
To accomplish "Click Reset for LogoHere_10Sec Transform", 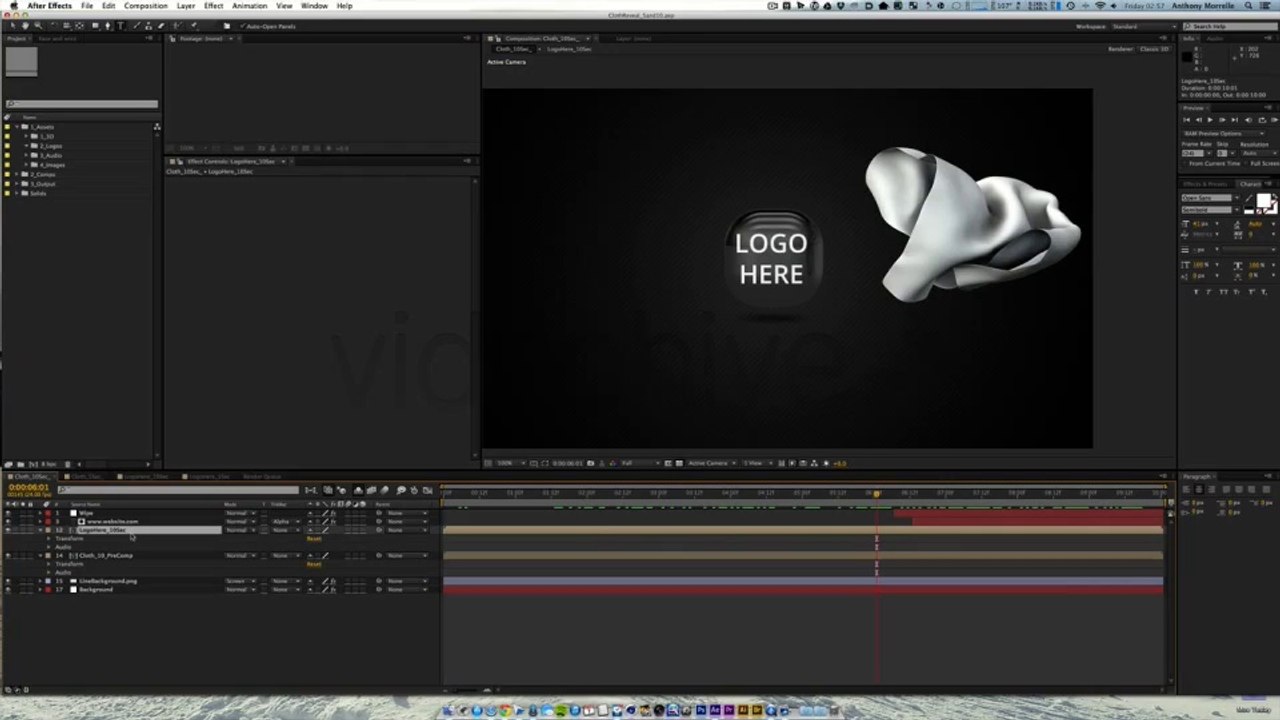I will [x=314, y=538].
